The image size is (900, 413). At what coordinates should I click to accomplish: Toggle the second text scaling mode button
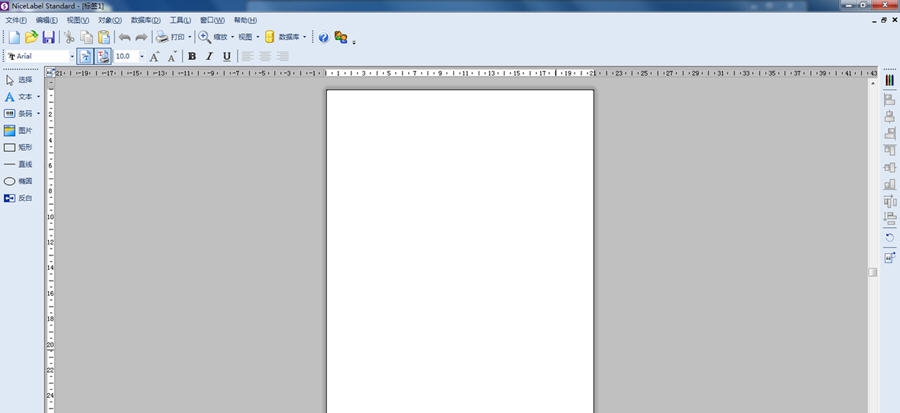103,56
